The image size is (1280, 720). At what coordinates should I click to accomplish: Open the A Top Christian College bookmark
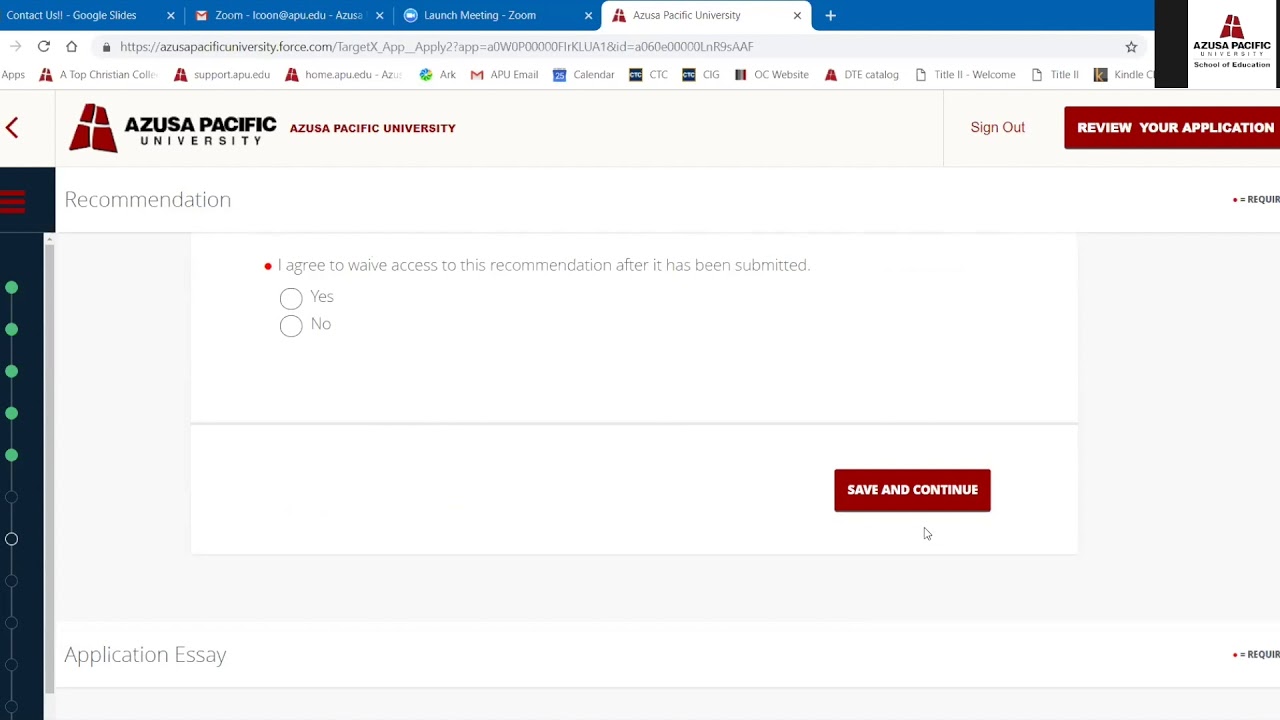[x=98, y=74]
